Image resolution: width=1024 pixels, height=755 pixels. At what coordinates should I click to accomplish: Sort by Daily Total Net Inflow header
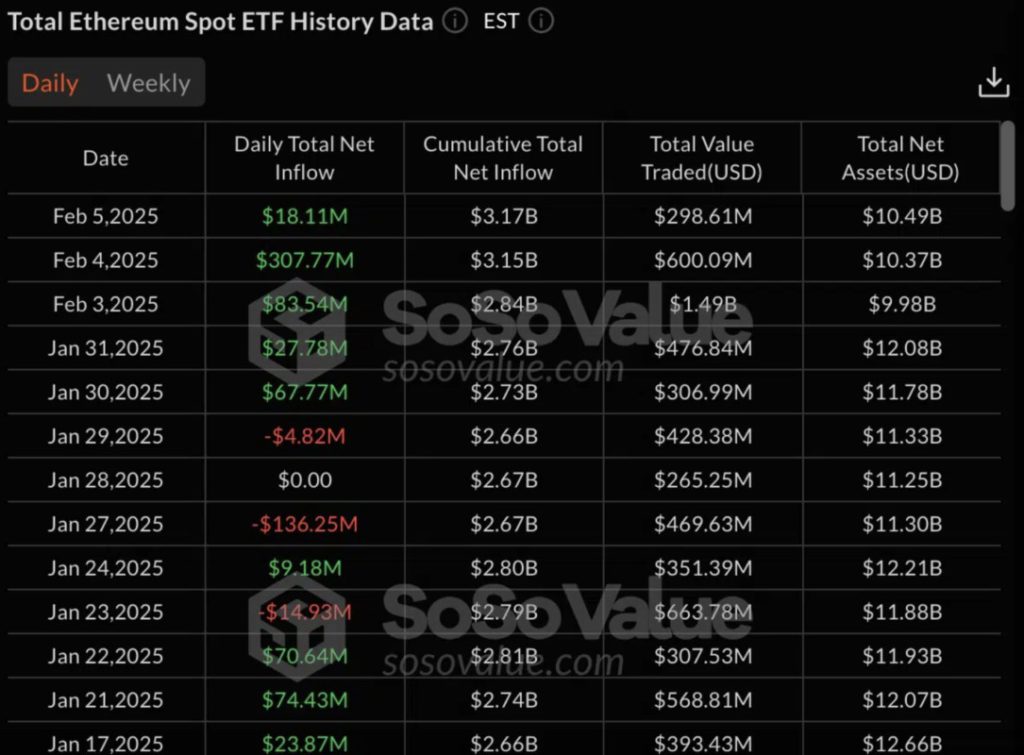tap(304, 158)
